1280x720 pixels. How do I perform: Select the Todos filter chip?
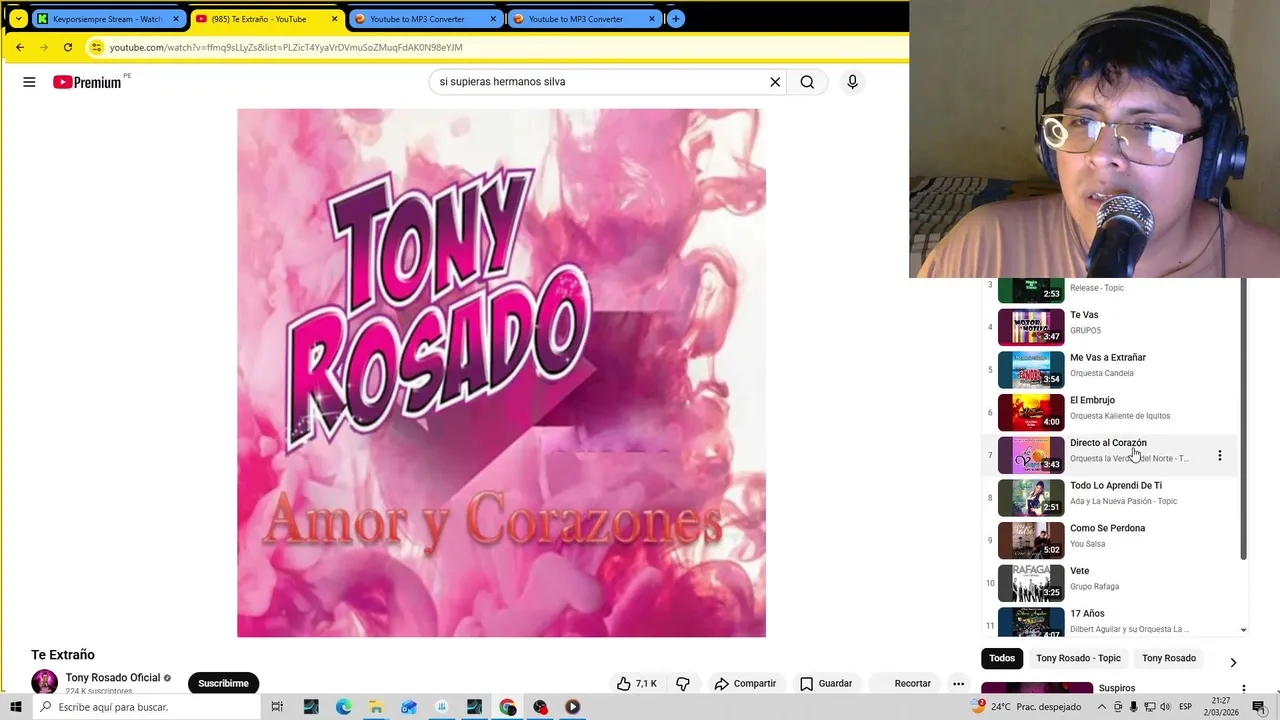[x=1002, y=658]
